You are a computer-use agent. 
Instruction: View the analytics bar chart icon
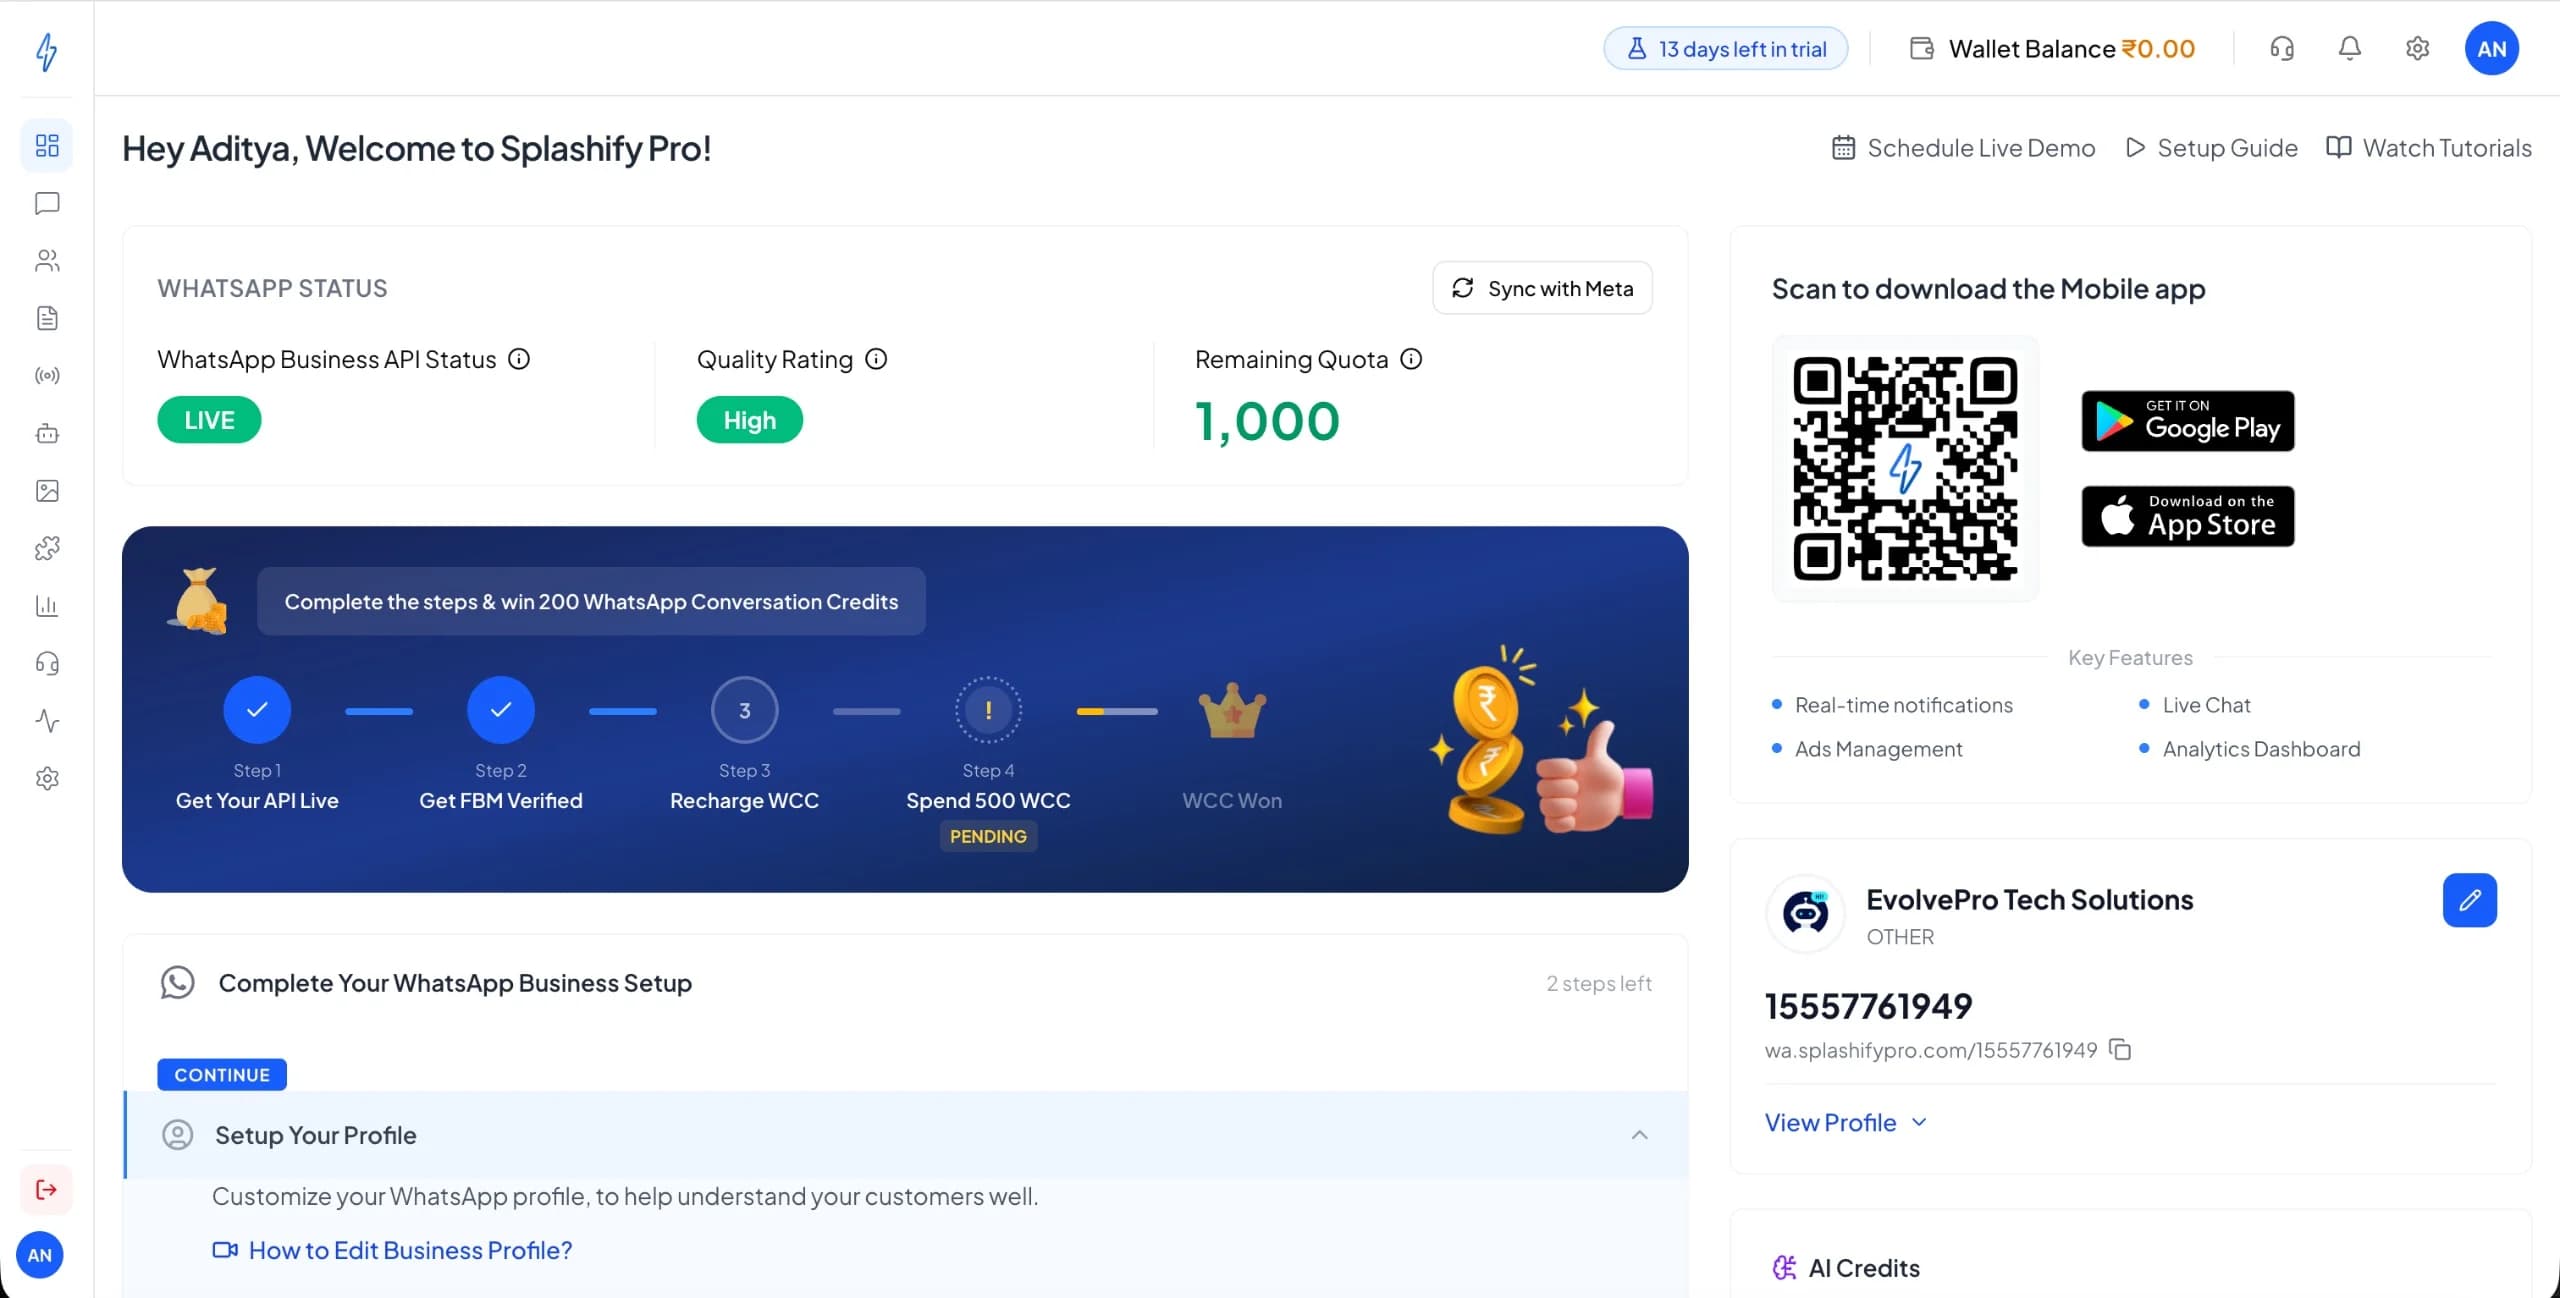coord(46,605)
